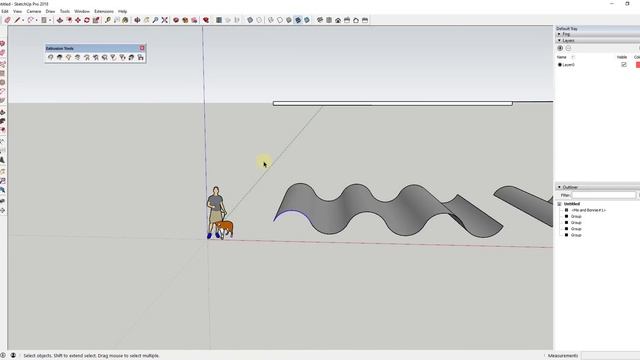The height and width of the screenshot is (360, 640).
Task: Collapse the Layers panel
Action: [x=559, y=40]
